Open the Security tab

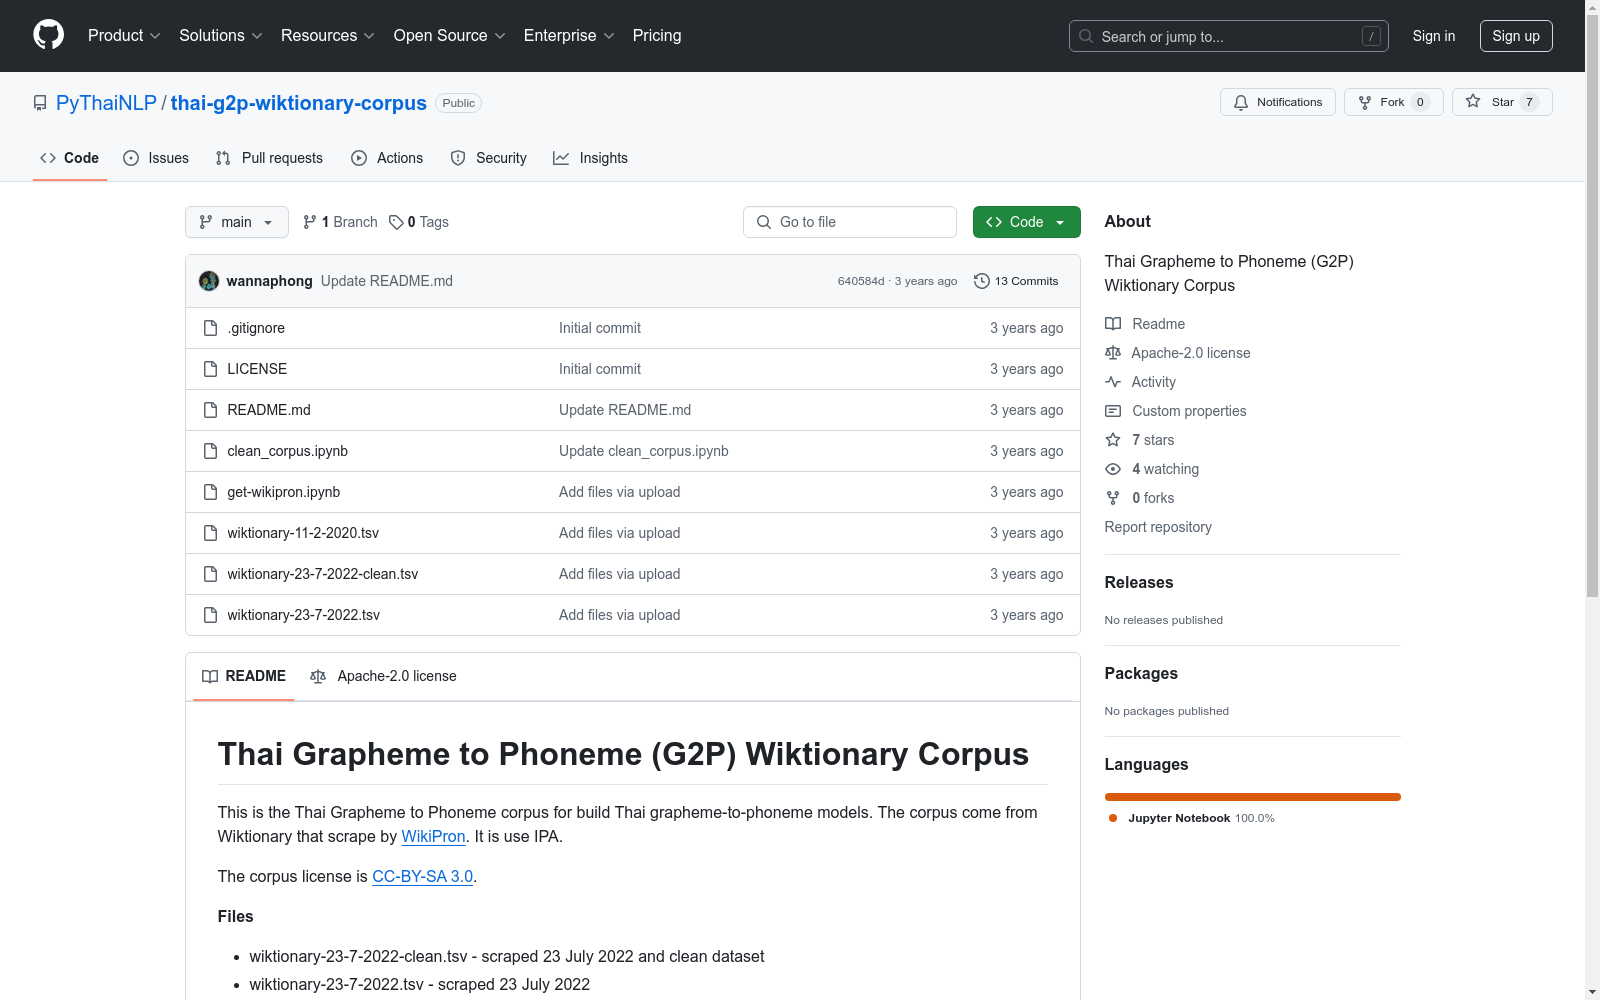click(x=489, y=158)
